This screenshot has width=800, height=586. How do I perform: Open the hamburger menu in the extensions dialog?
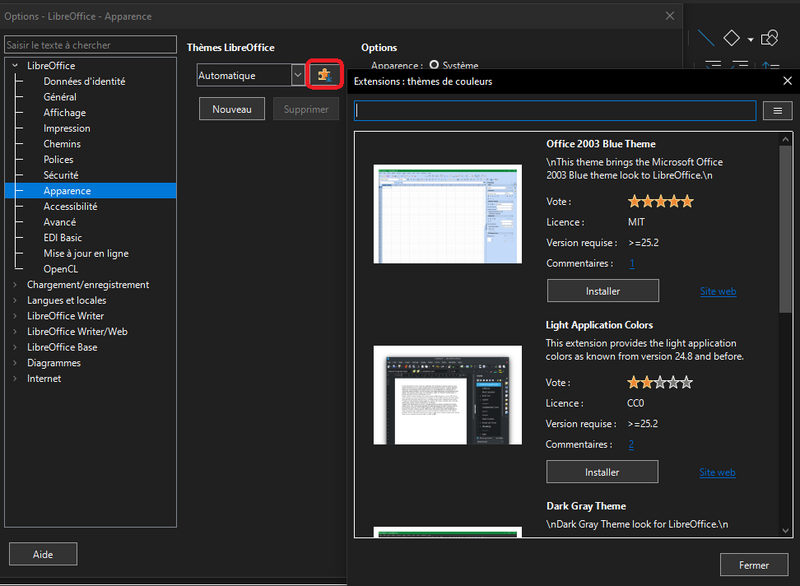point(778,110)
